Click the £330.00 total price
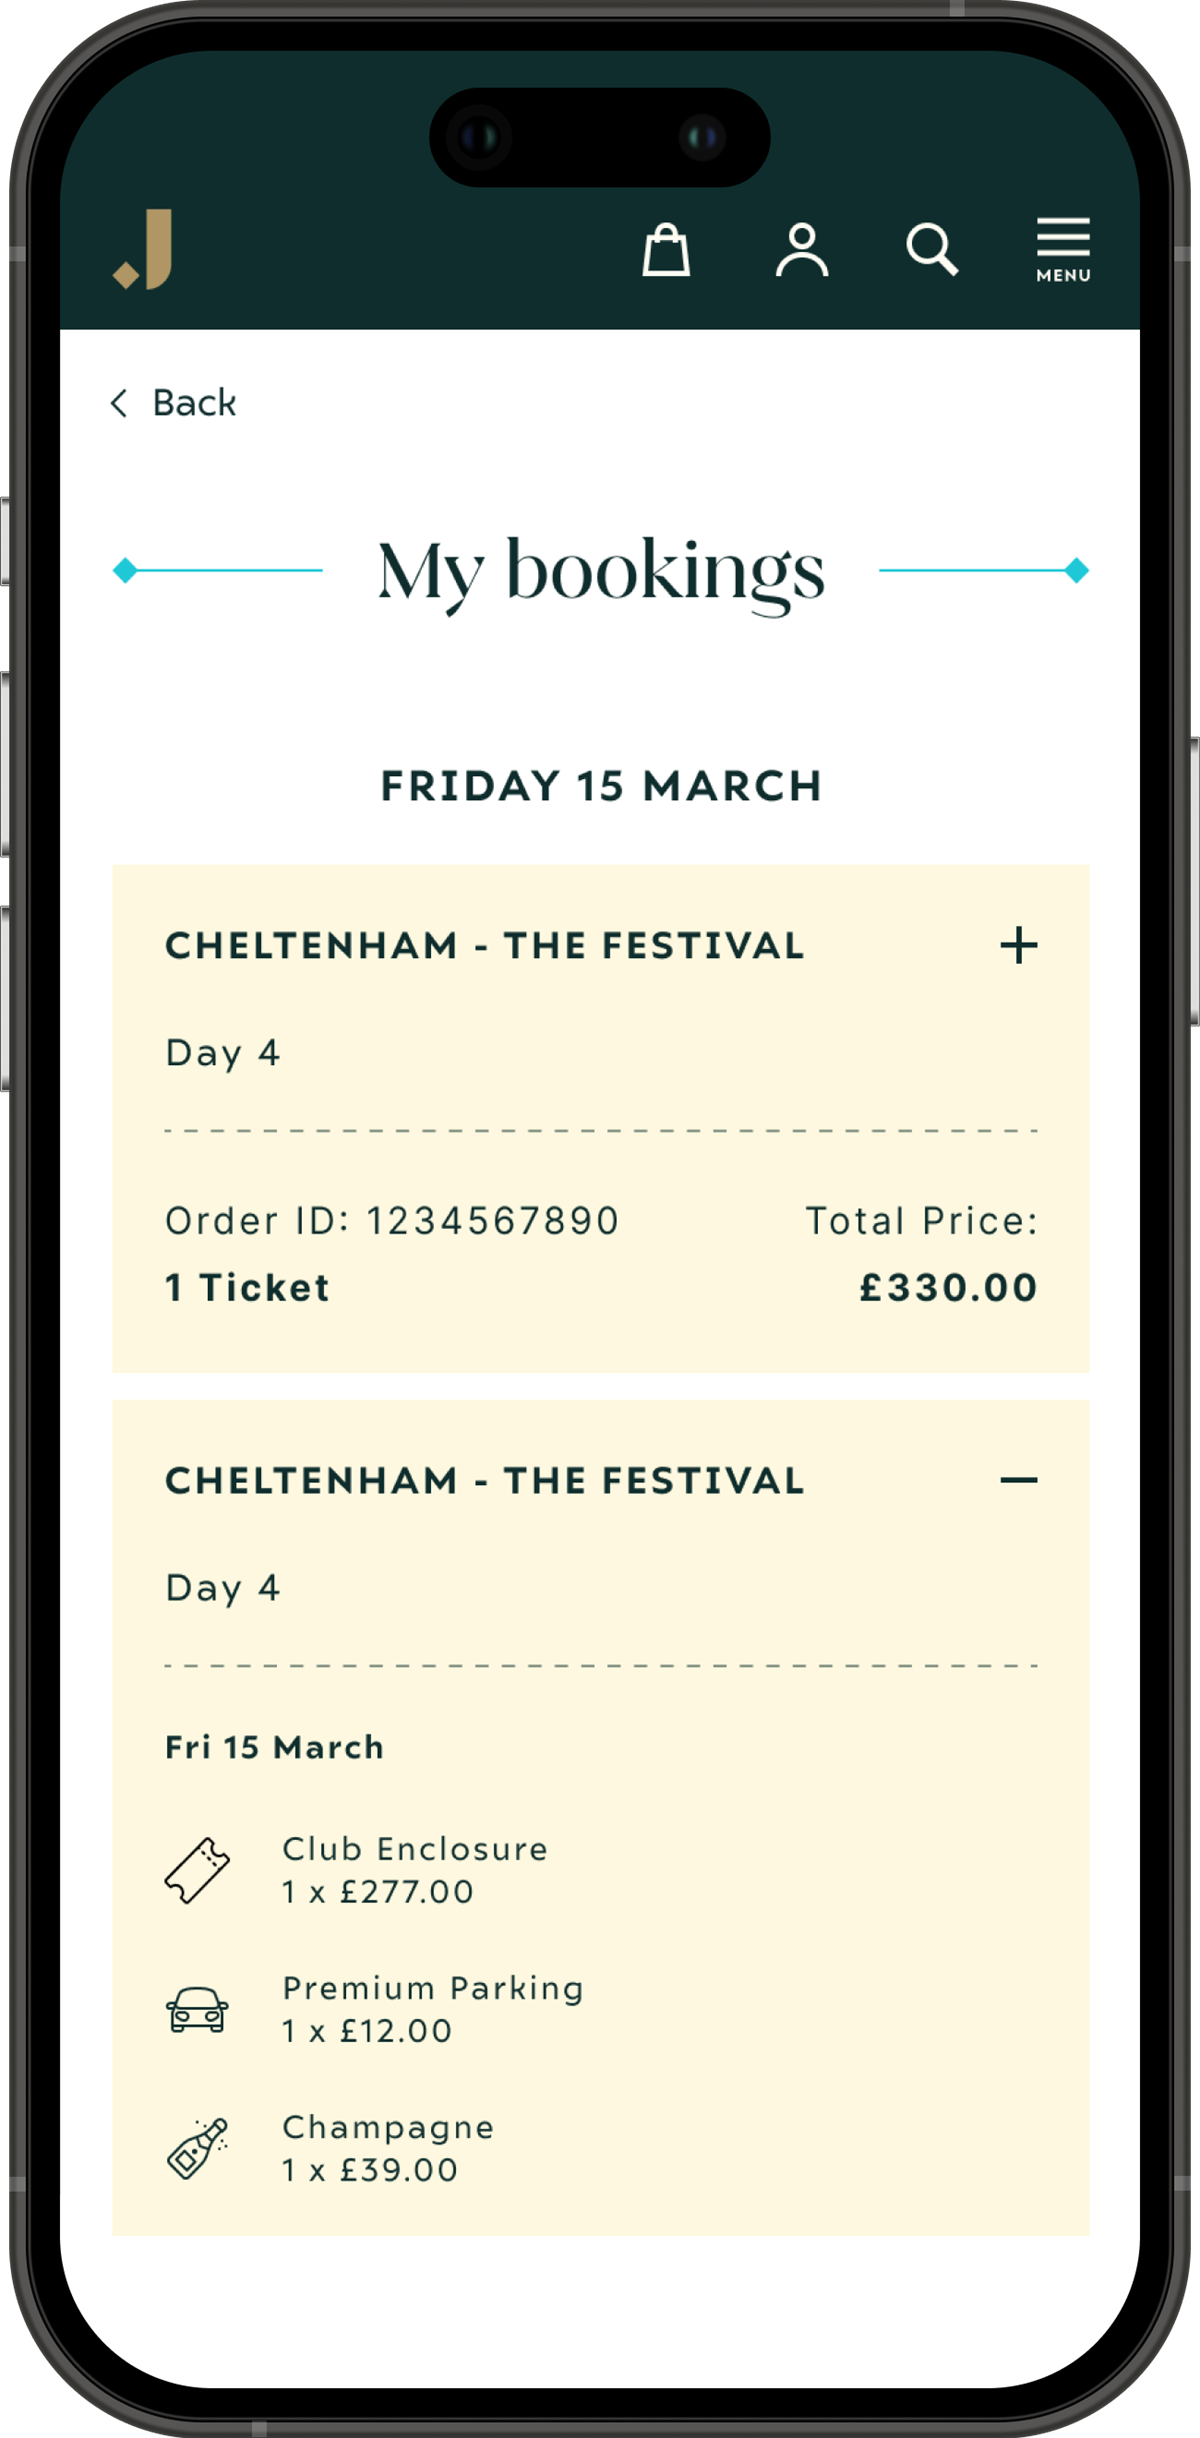The width and height of the screenshot is (1200, 2438). click(x=948, y=1288)
